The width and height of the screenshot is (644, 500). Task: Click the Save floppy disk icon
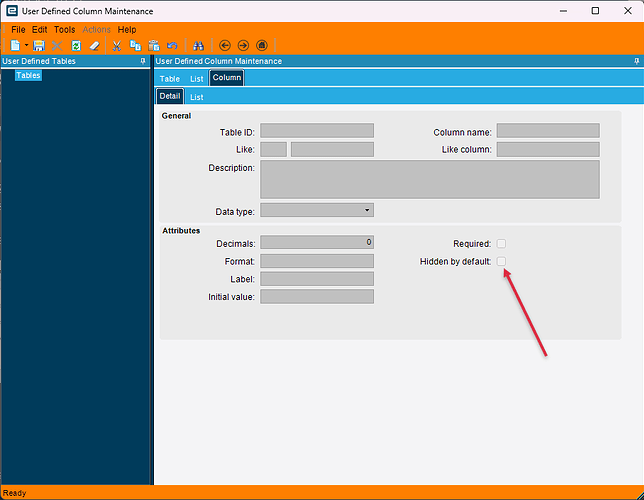pyautogui.click(x=39, y=45)
